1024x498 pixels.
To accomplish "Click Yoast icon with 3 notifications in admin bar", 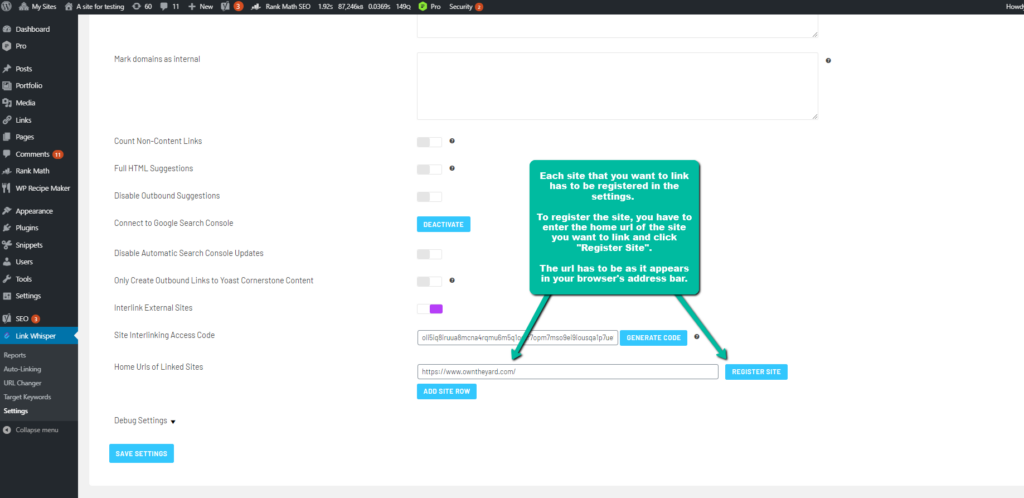I will pyautogui.click(x=232, y=7).
